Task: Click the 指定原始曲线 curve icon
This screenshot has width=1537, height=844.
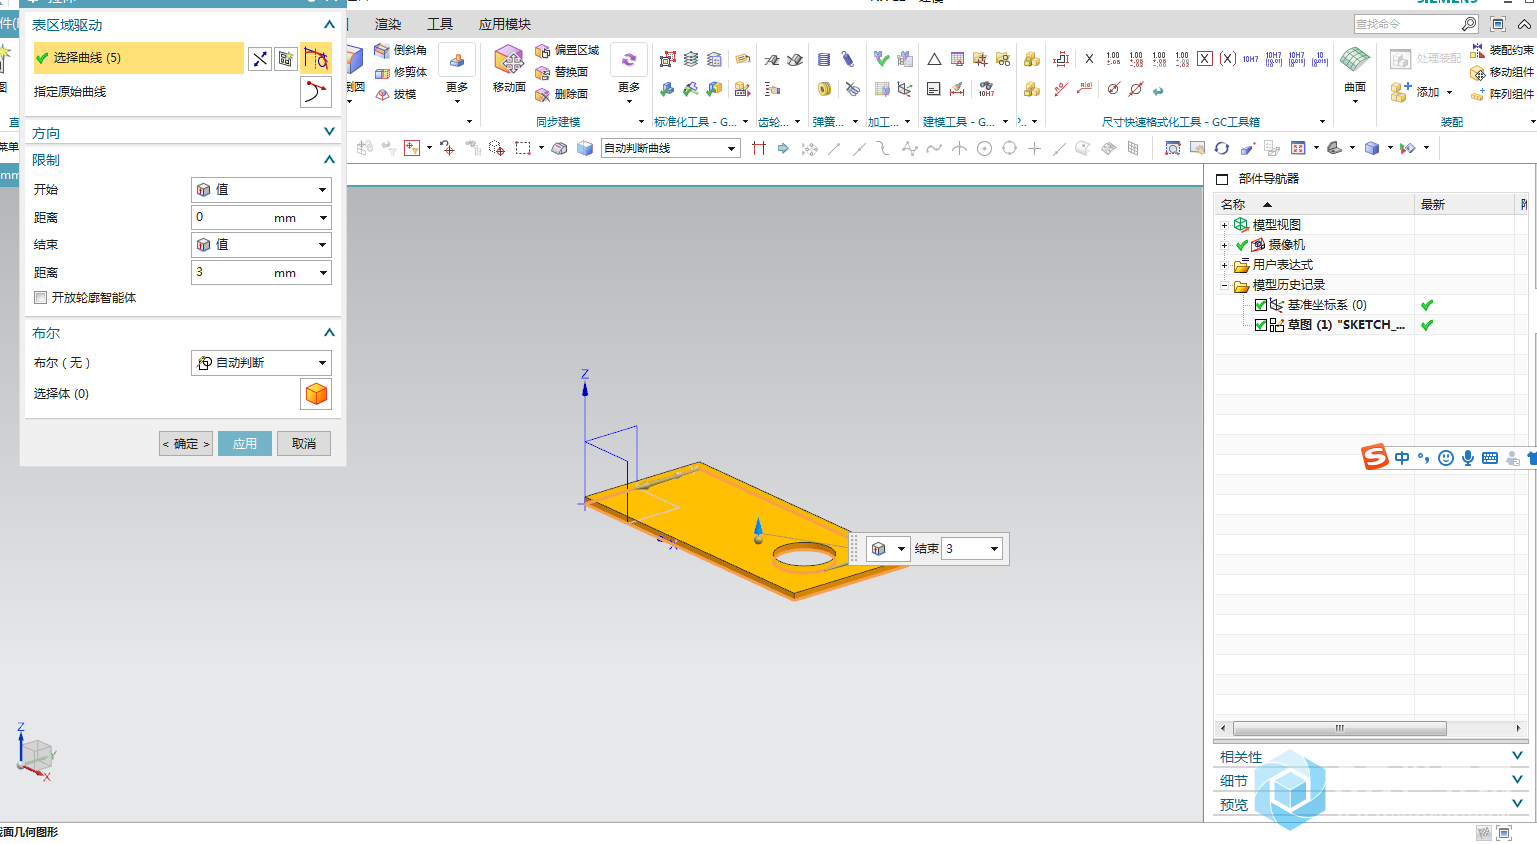Action: tap(316, 92)
